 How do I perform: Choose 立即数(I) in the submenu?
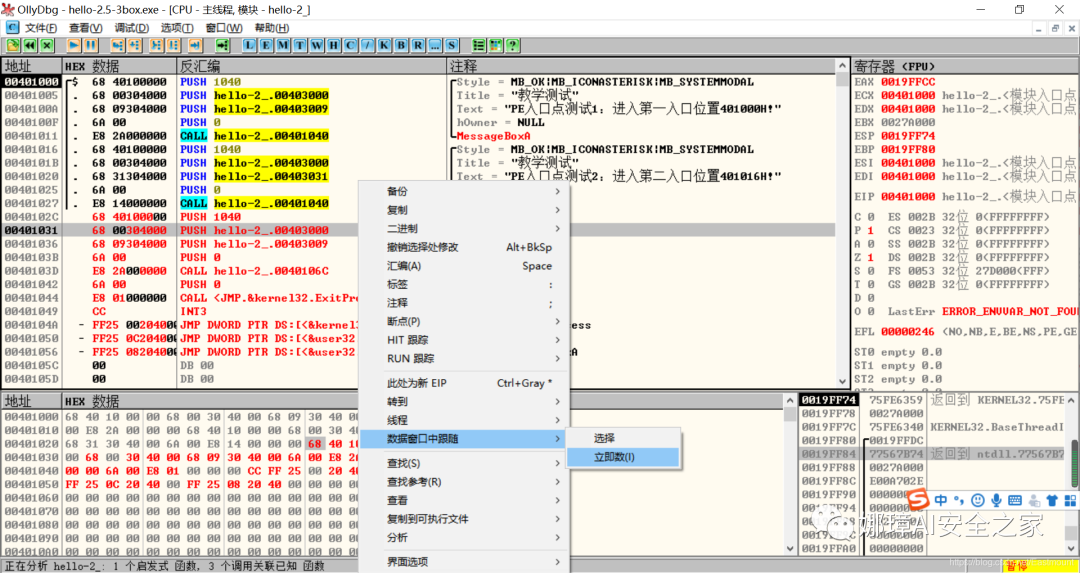(x=623, y=457)
